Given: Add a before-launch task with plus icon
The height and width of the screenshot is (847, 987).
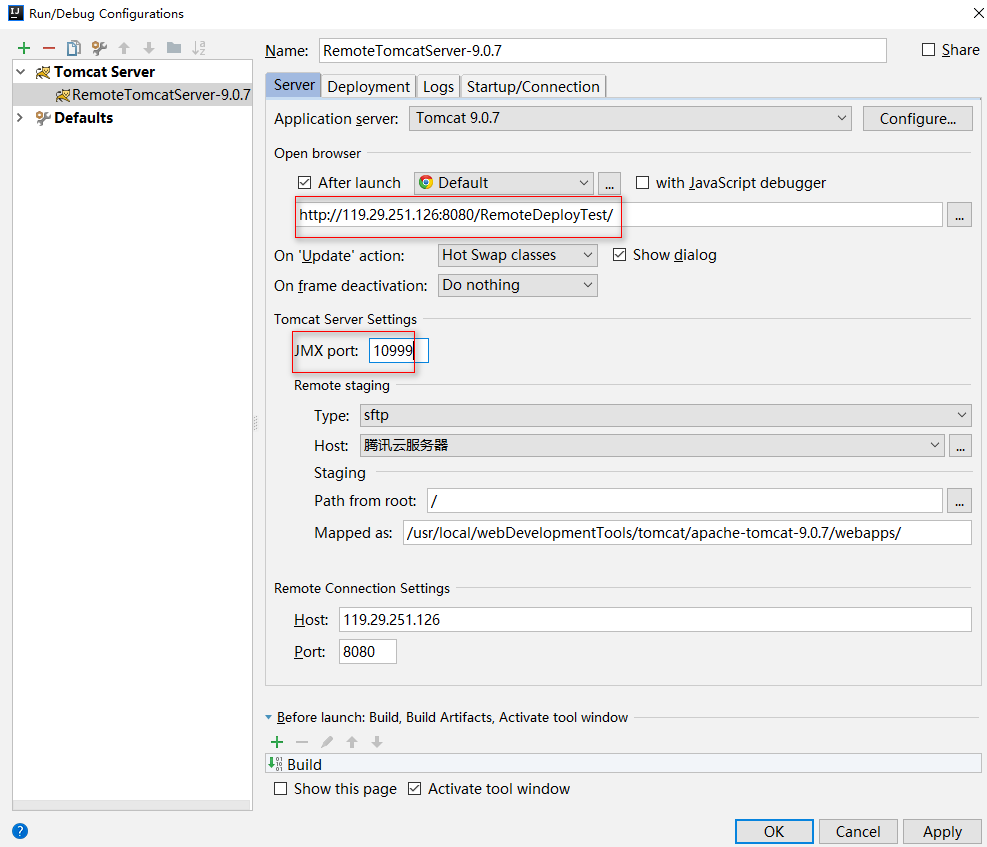Looking at the screenshot, I should (x=277, y=742).
